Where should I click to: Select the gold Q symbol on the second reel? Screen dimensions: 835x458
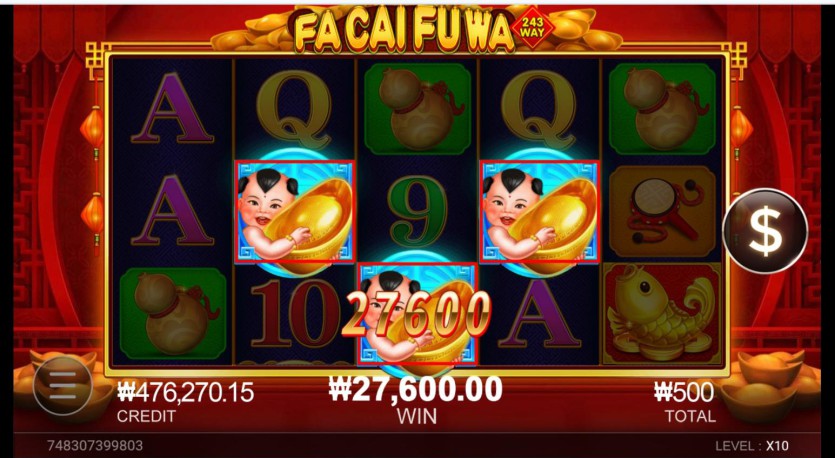coord(294,110)
